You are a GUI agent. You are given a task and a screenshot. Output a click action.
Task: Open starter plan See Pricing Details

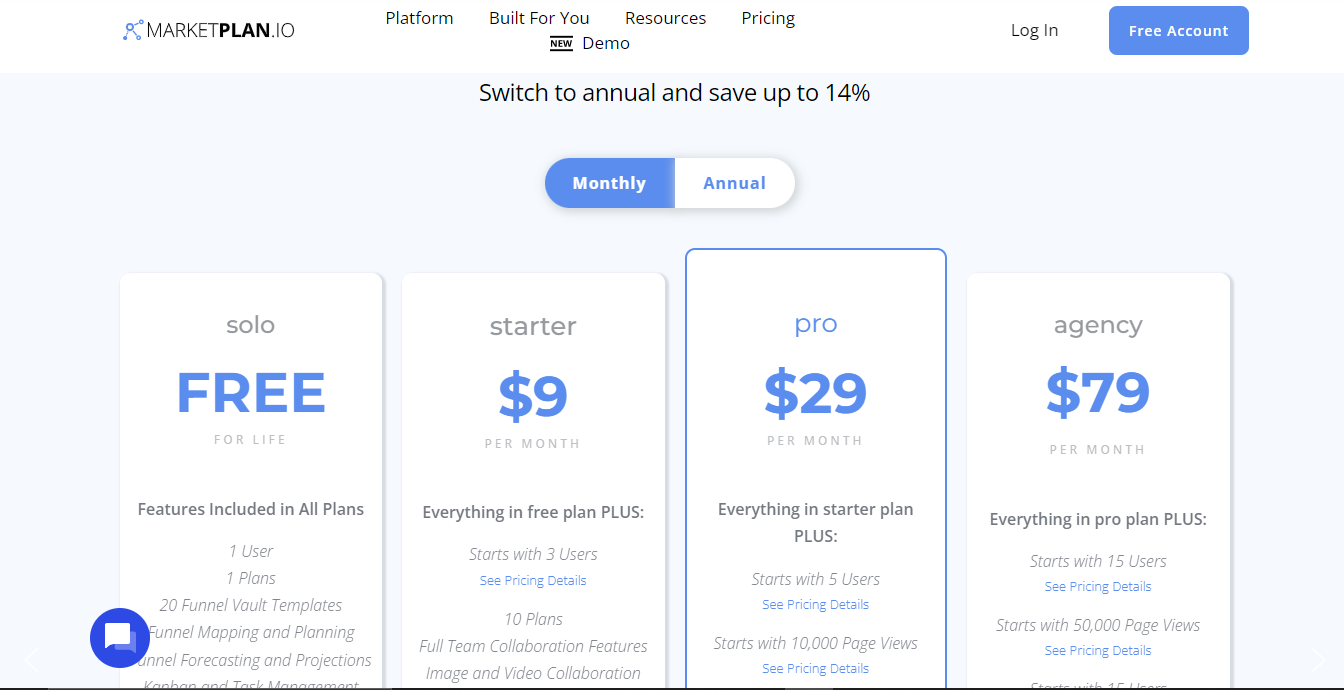pyautogui.click(x=533, y=581)
